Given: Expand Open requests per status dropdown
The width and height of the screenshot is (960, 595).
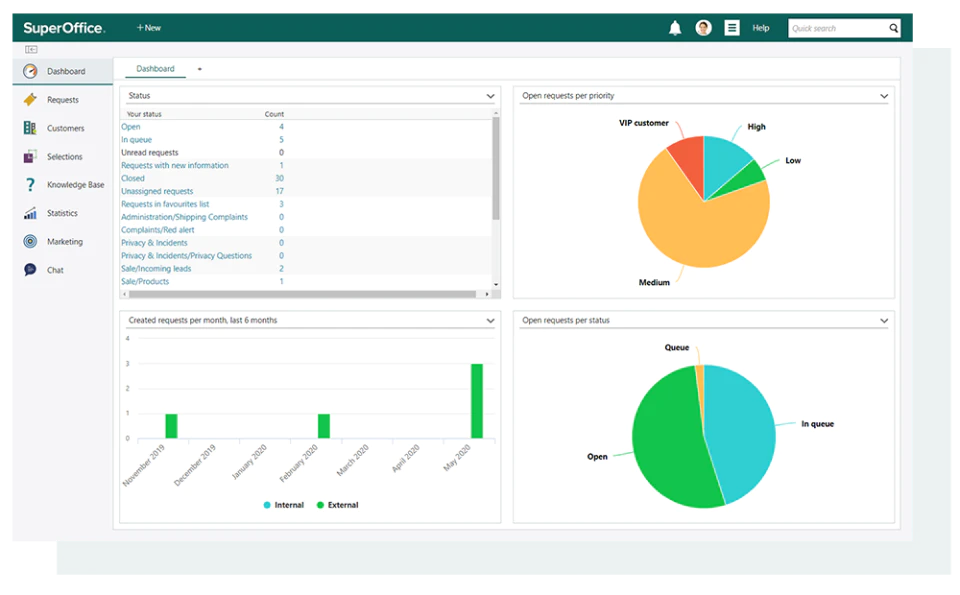Looking at the screenshot, I should (884, 321).
